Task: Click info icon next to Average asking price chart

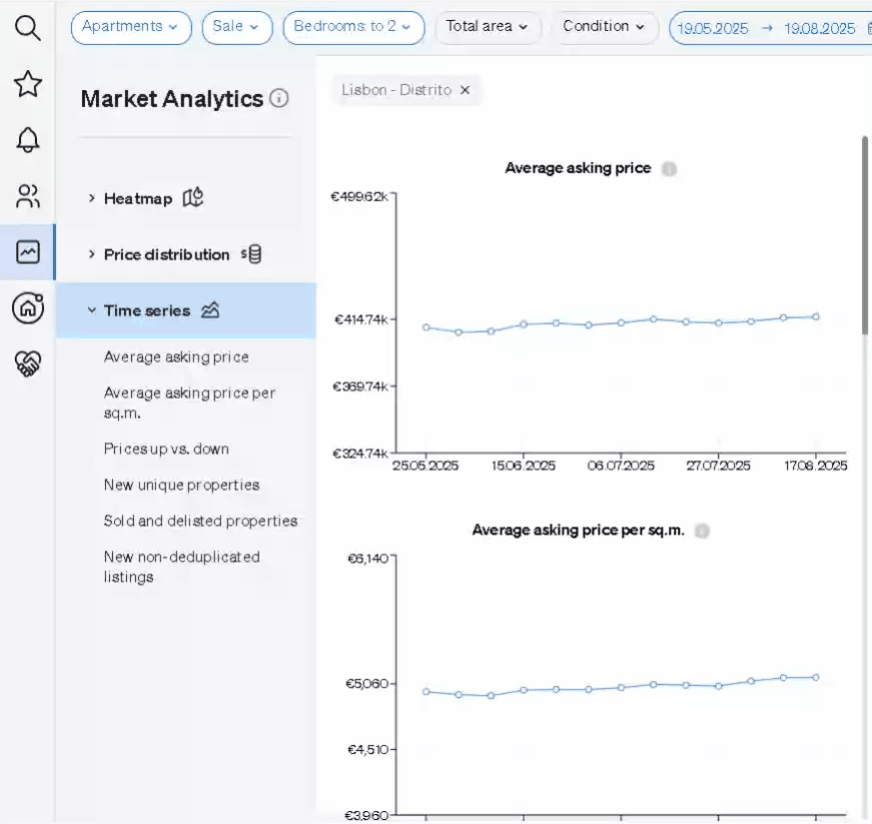Action: [669, 169]
